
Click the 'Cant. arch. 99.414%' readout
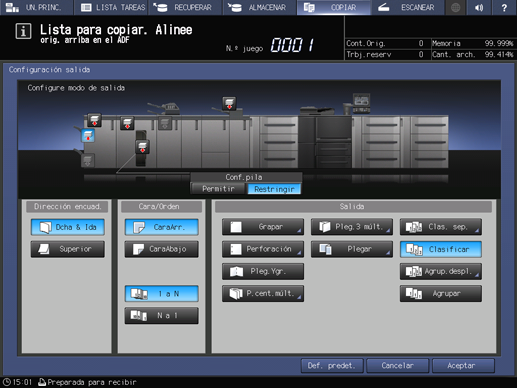coord(472,54)
